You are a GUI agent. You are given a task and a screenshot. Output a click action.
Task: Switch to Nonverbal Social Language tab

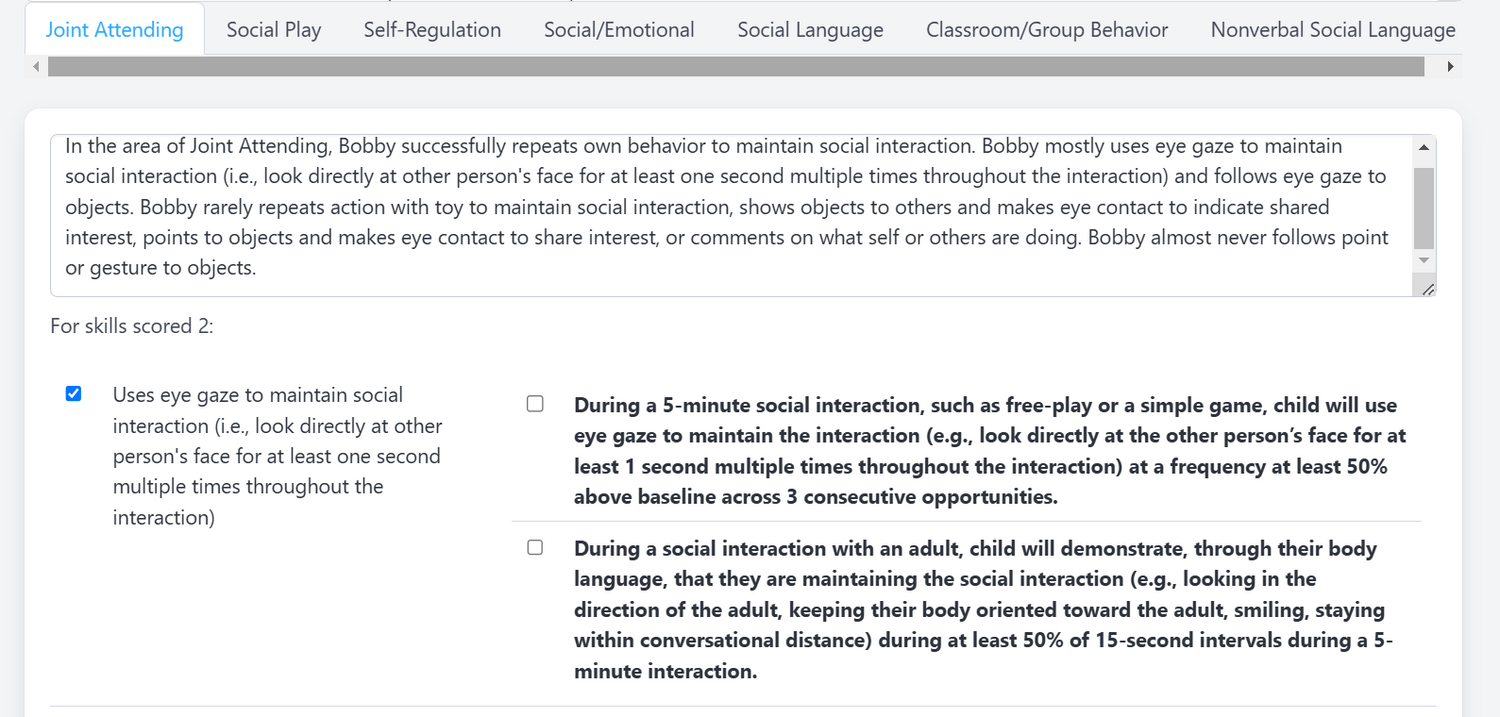(x=1332, y=30)
